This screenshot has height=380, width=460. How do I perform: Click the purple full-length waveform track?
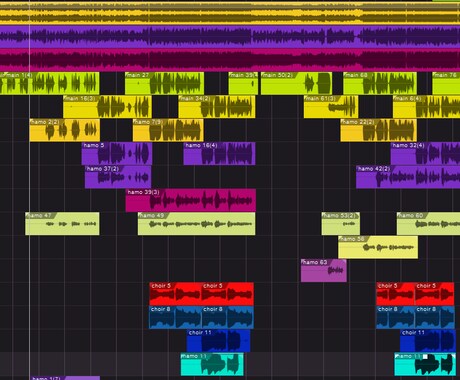tap(230, 37)
